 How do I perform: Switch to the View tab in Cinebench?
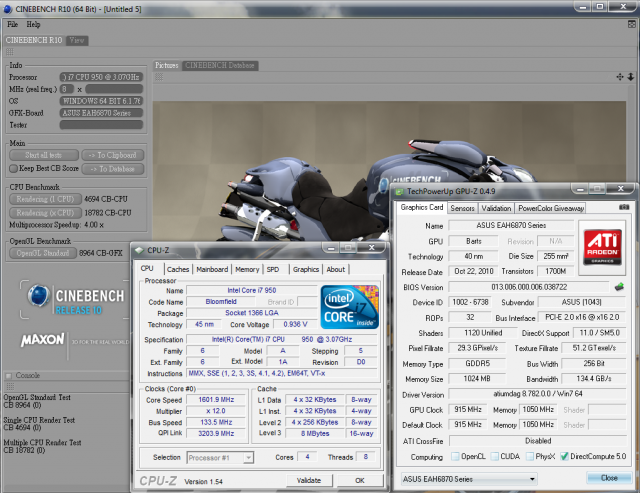[77, 40]
